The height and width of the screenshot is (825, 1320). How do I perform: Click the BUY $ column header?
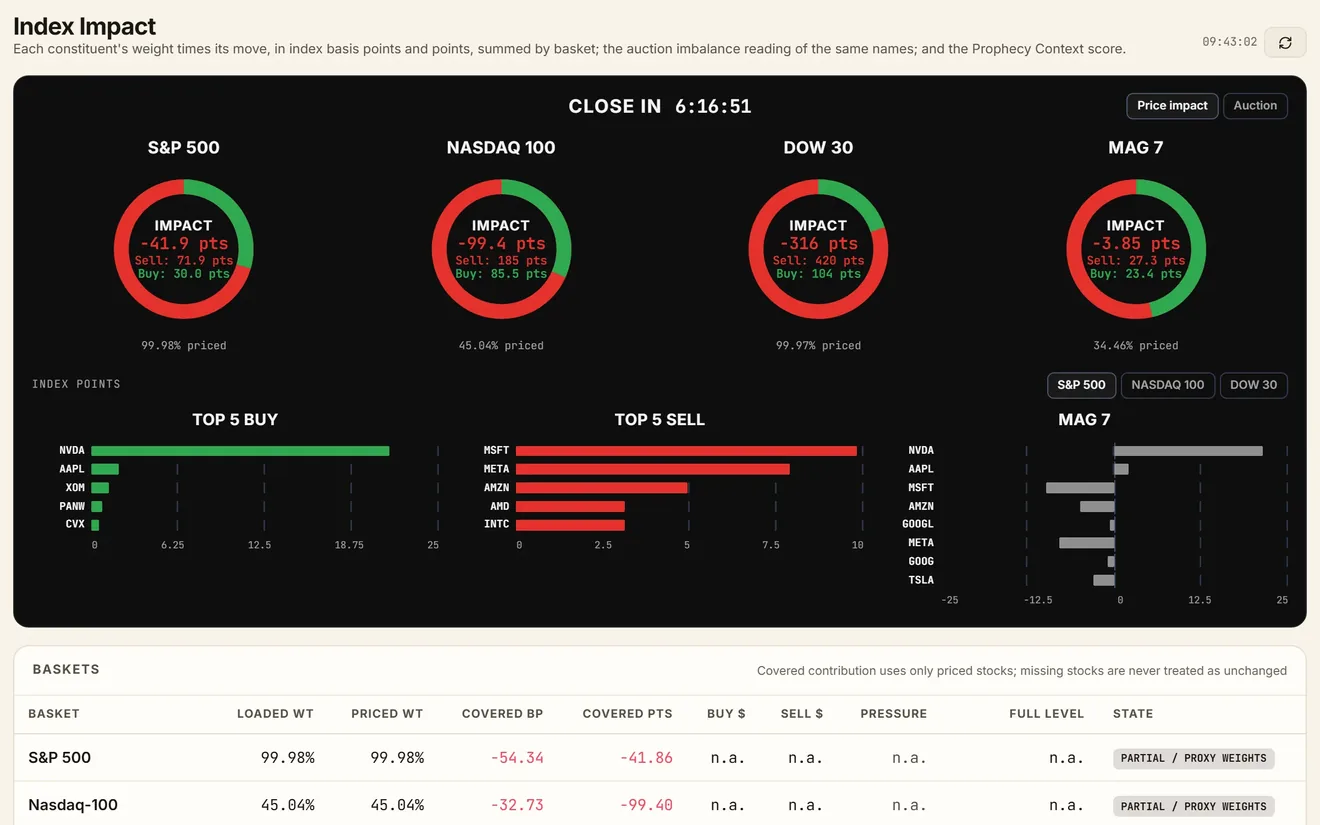726,714
